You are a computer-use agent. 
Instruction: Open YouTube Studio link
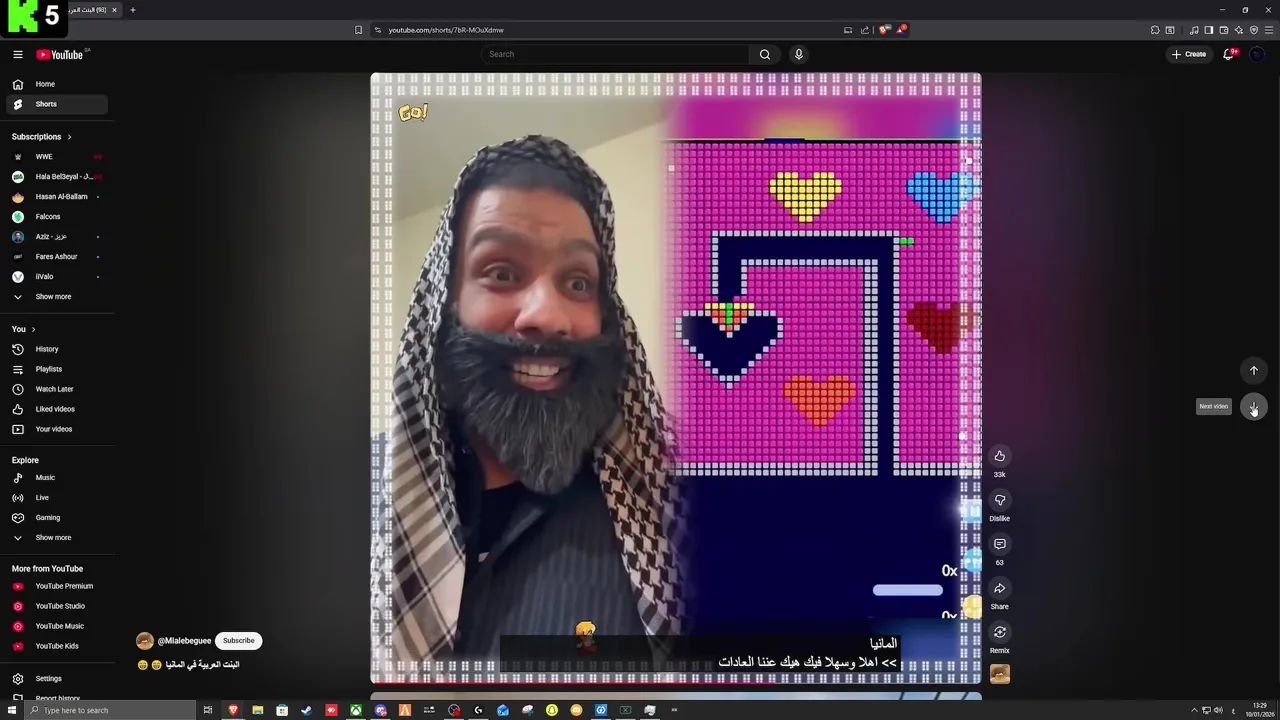click(x=57, y=606)
